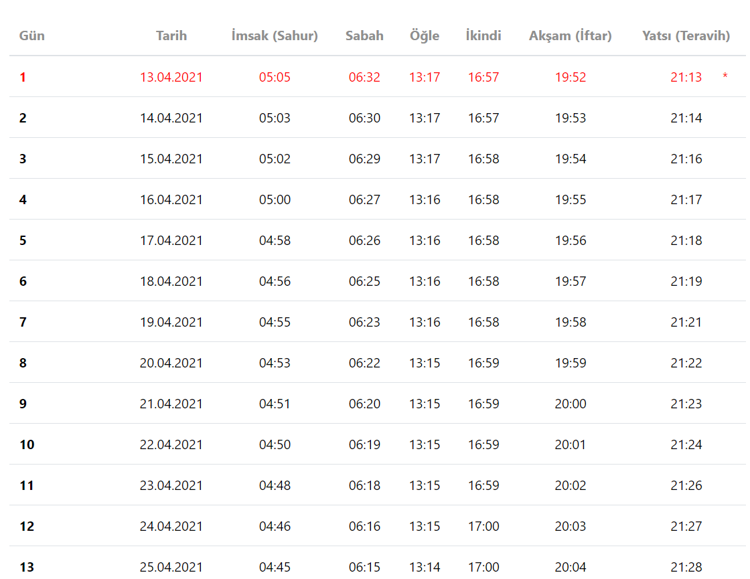Click ikindi time 17:00 on day 12
750x579 pixels.
click(x=483, y=526)
